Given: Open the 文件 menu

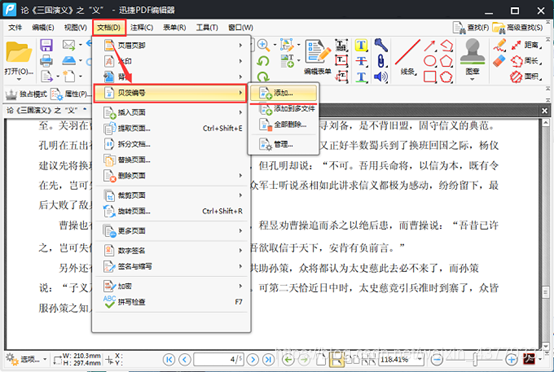Looking at the screenshot, I should pyautogui.click(x=15, y=28).
